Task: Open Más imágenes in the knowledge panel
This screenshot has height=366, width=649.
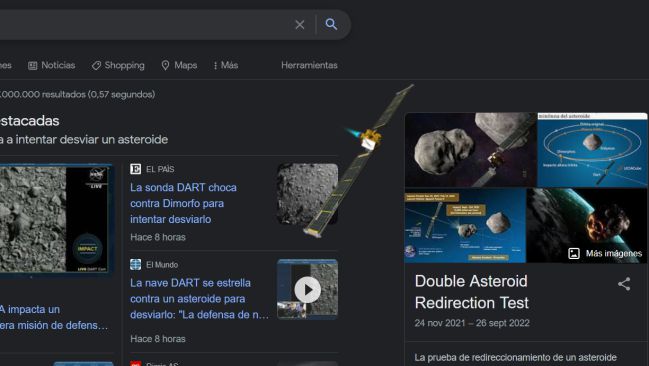Action: tap(606, 253)
